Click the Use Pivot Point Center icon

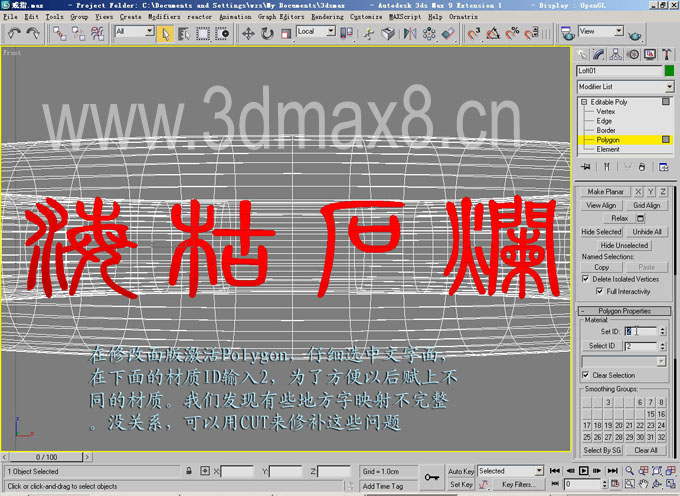click(347, 33)
